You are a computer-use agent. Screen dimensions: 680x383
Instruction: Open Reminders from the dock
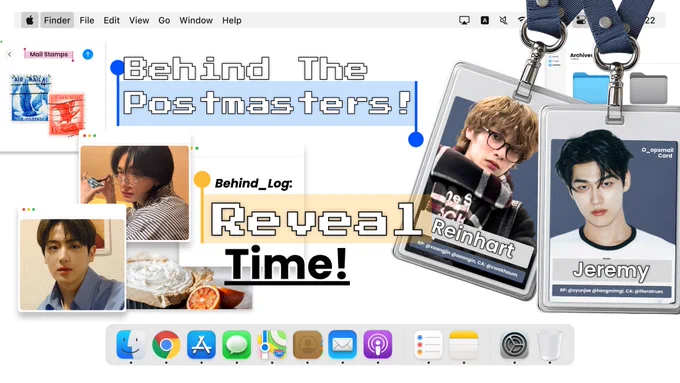coord(428,344)
